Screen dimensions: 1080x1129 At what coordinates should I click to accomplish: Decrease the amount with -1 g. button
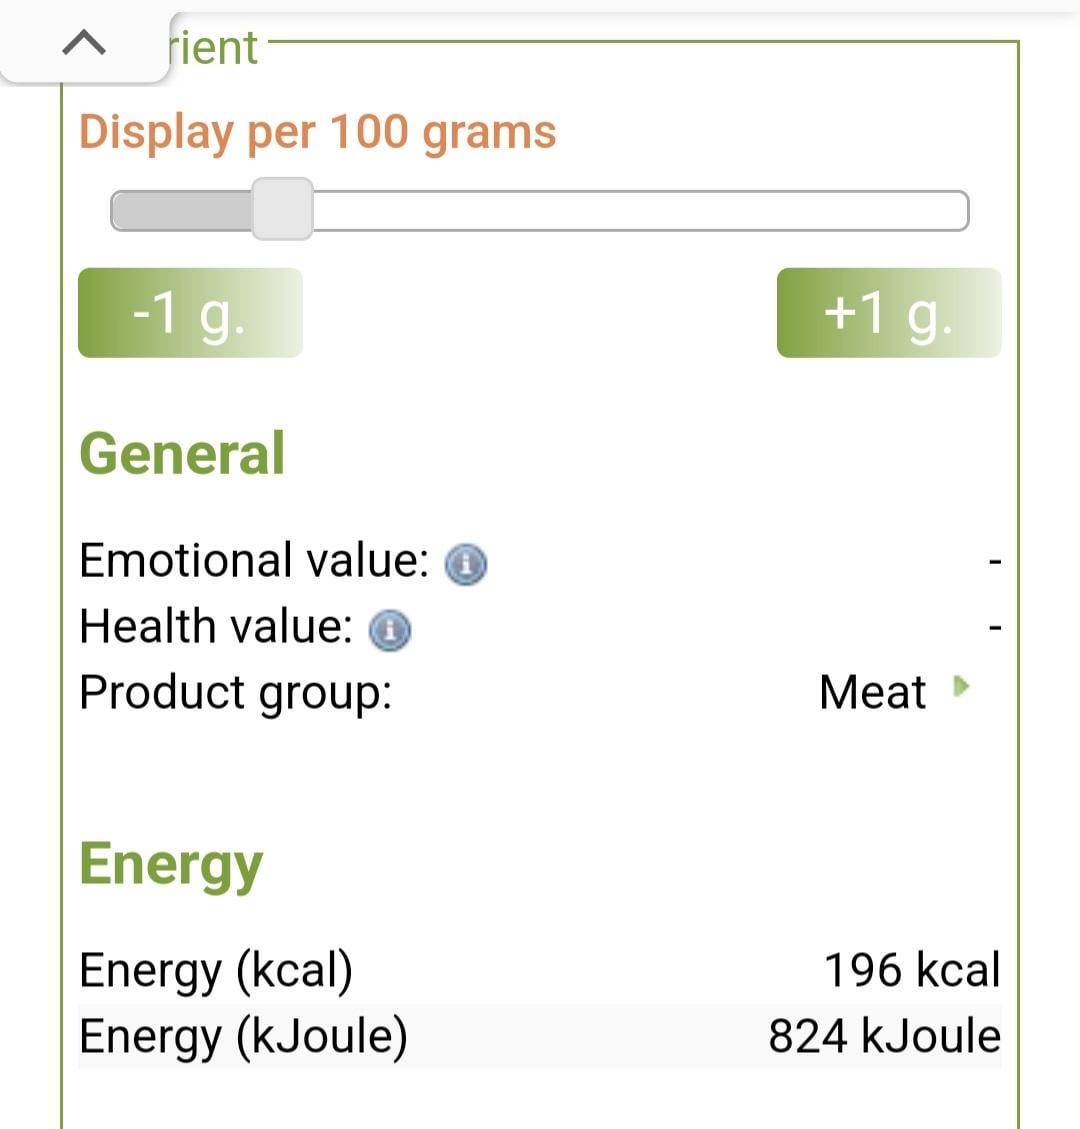click(190, 312)
